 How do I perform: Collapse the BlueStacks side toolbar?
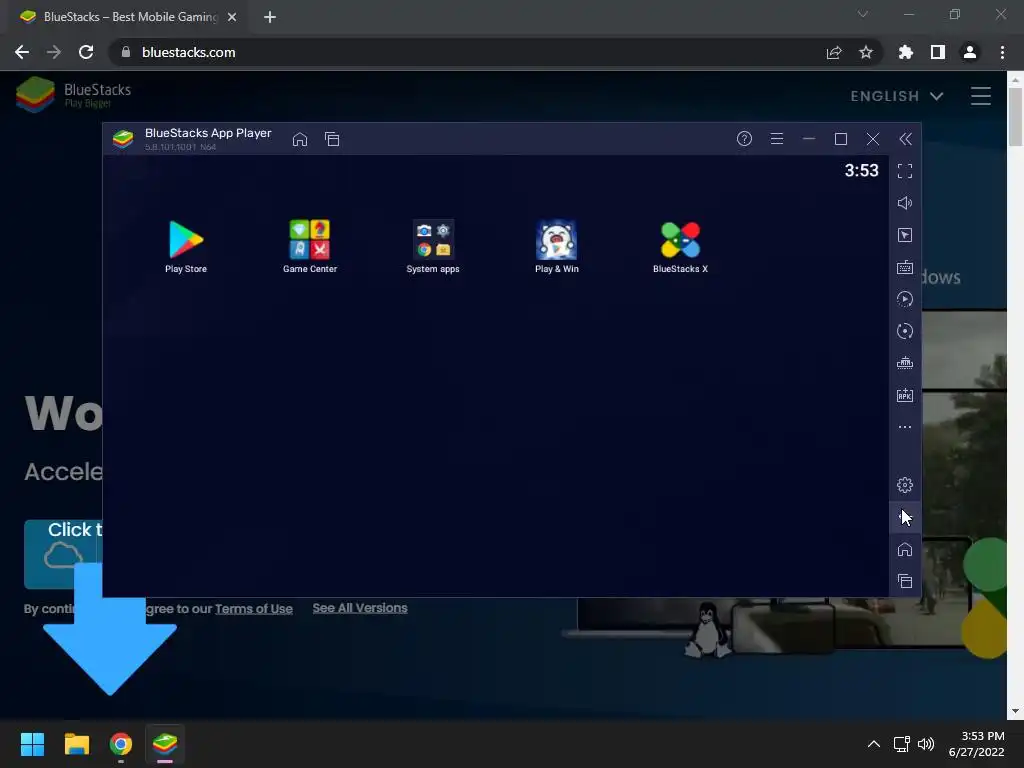905,138
